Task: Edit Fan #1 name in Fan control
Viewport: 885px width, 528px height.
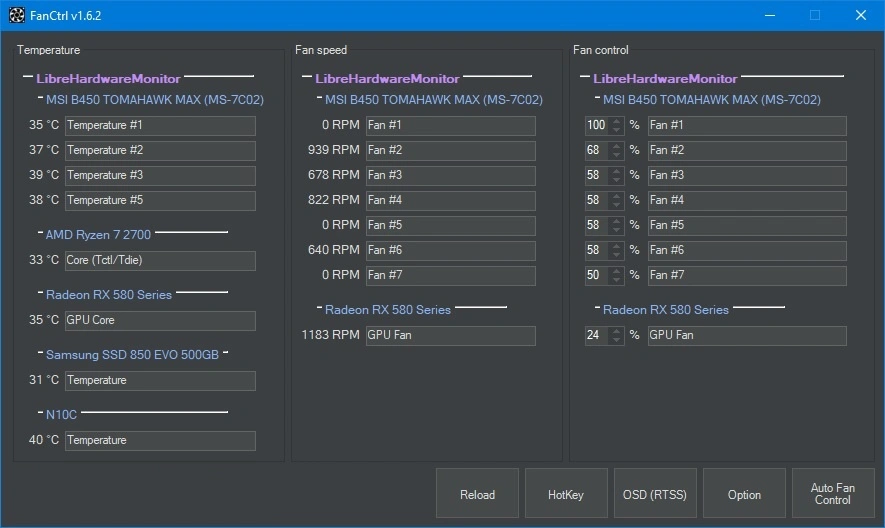Action: pos(747,125)
